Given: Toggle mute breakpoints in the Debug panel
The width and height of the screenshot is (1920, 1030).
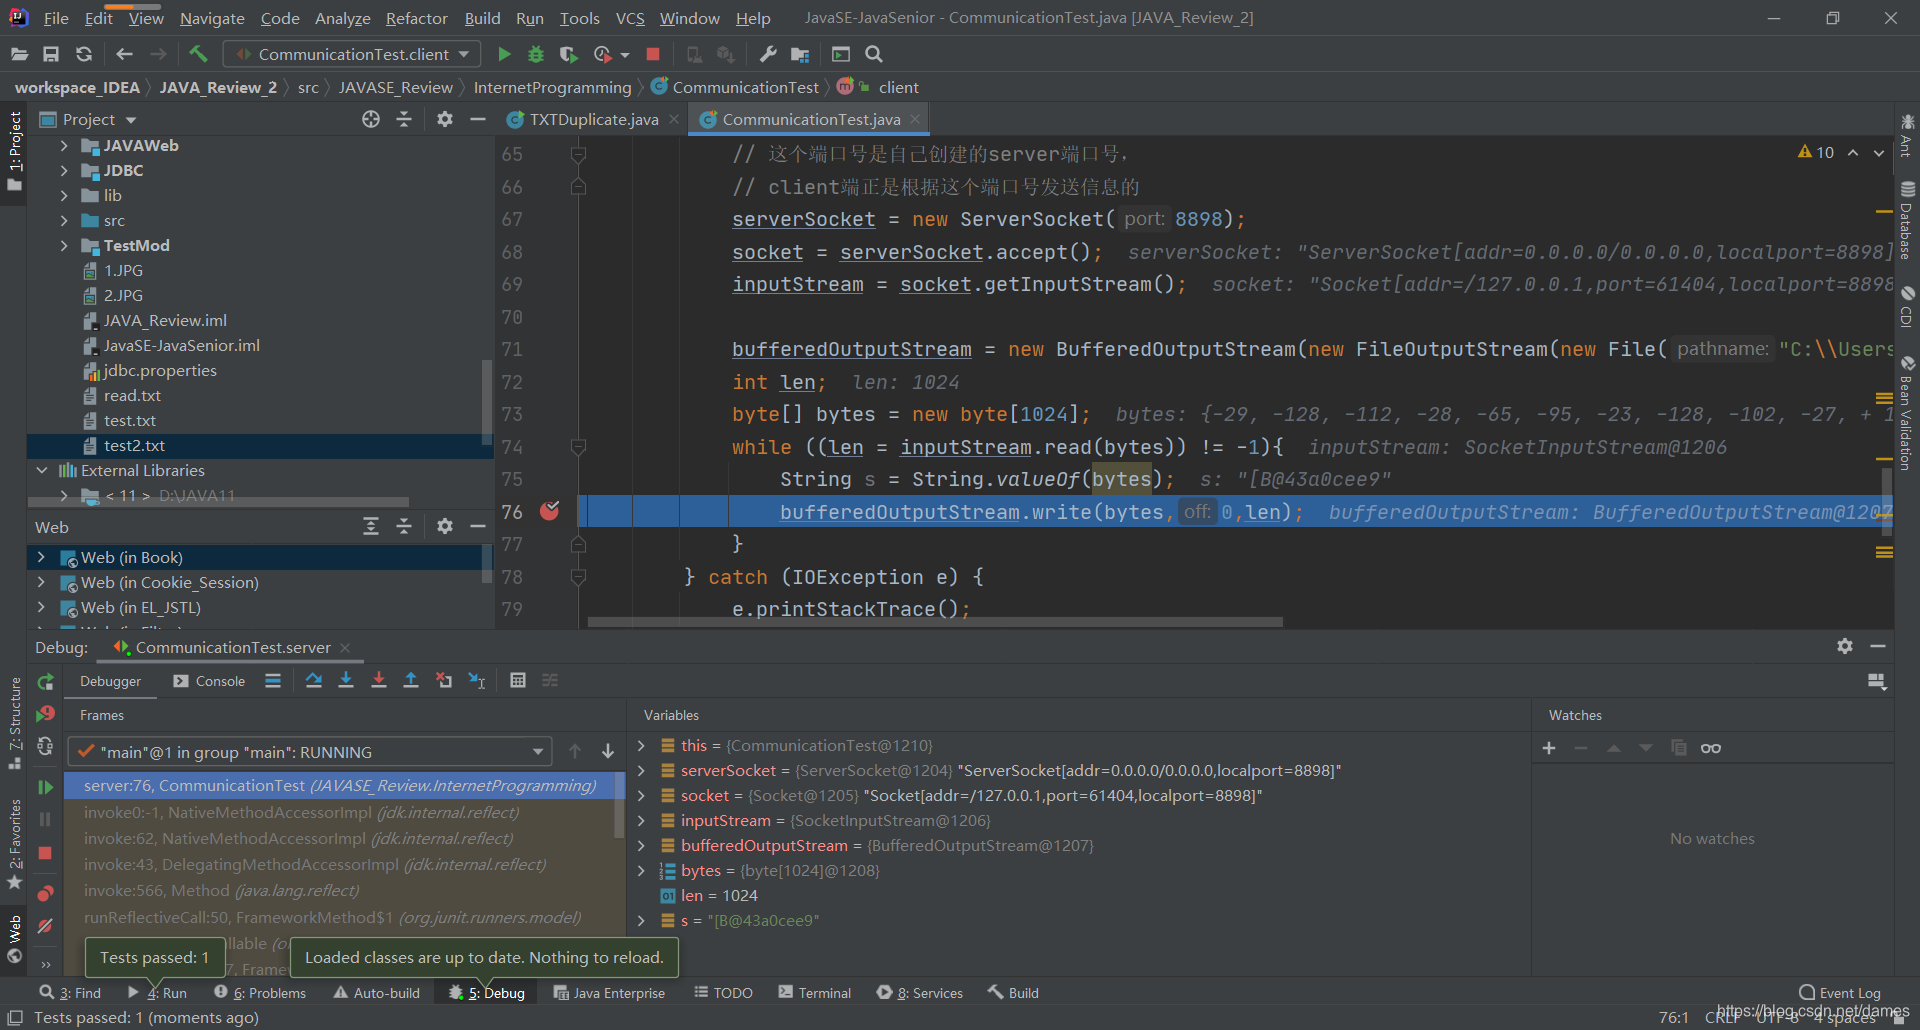Looking at the screenshot, I should pos(45,927).
